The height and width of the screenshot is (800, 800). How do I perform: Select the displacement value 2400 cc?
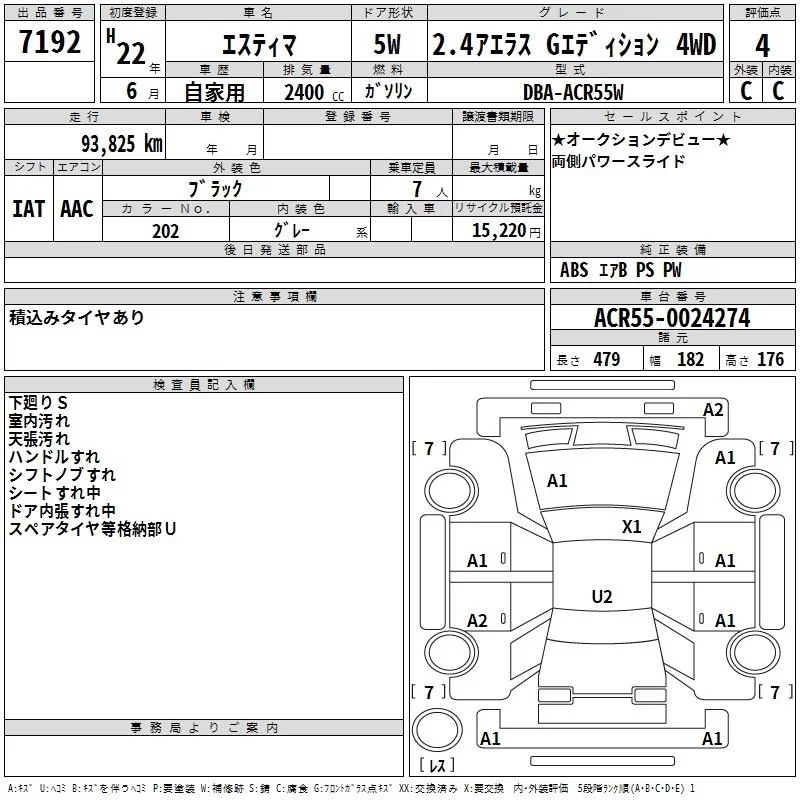(x=314, y=92)
